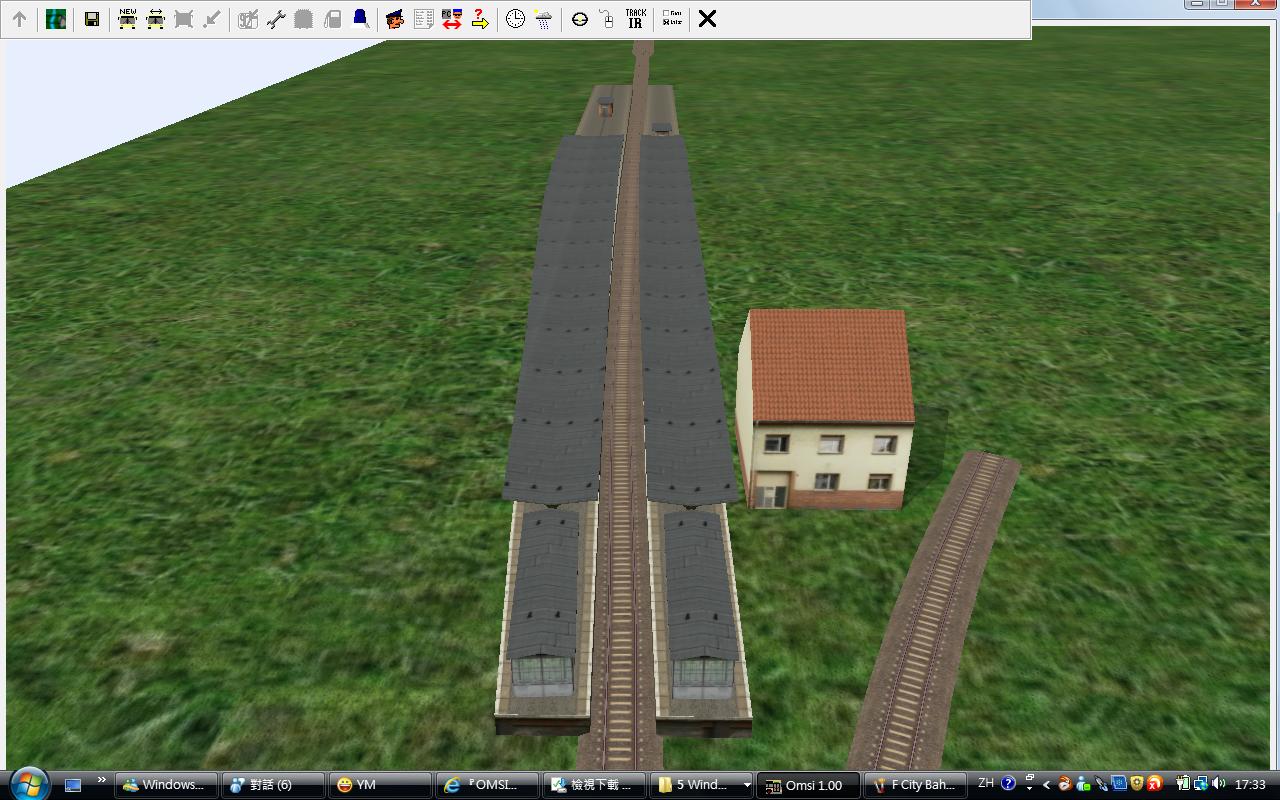Click the question mark arrow icon
The height and width of the screenshot is (800, 1280).
[479, 19]
